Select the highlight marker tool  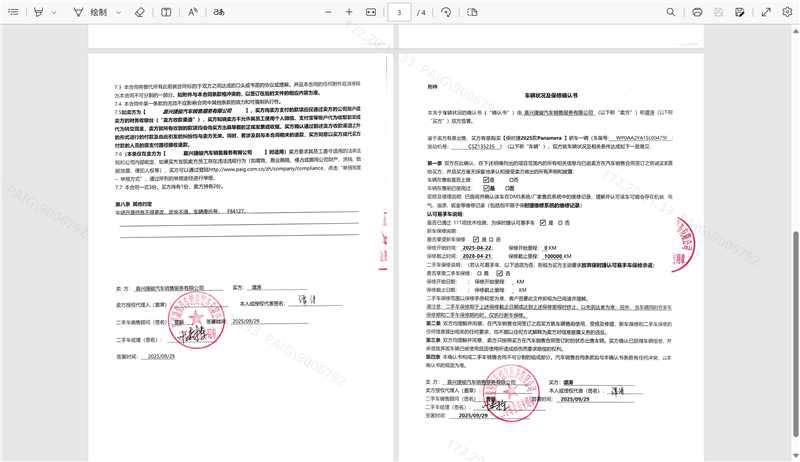38,12
